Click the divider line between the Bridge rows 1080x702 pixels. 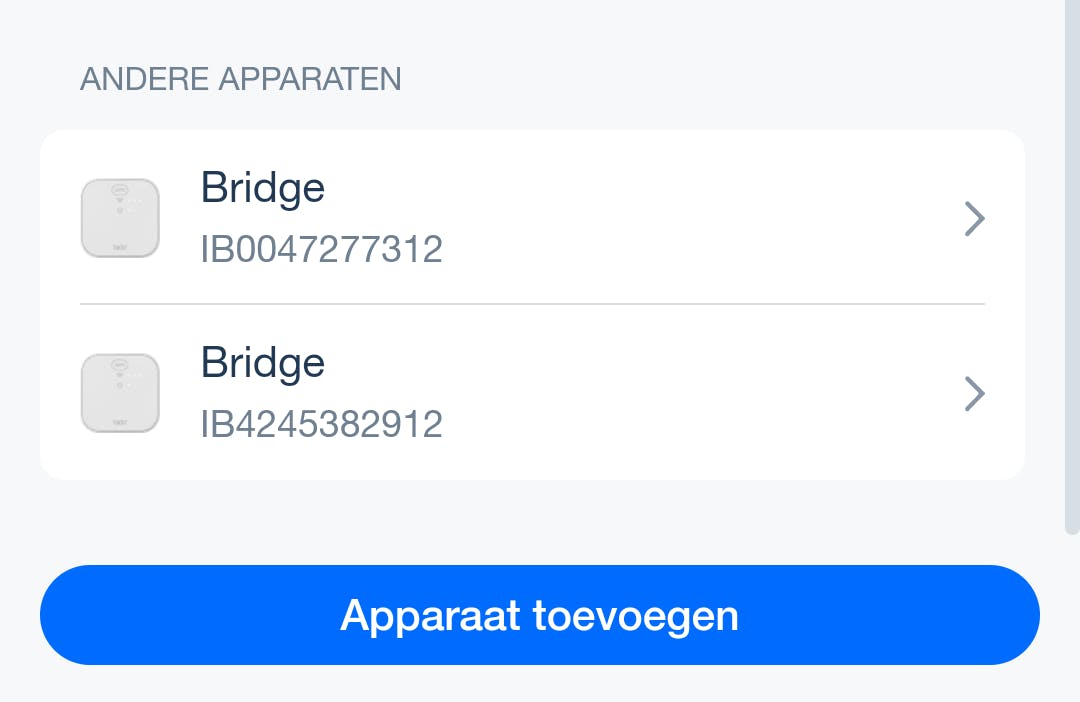pyautogui.click(x=532, y=304)
